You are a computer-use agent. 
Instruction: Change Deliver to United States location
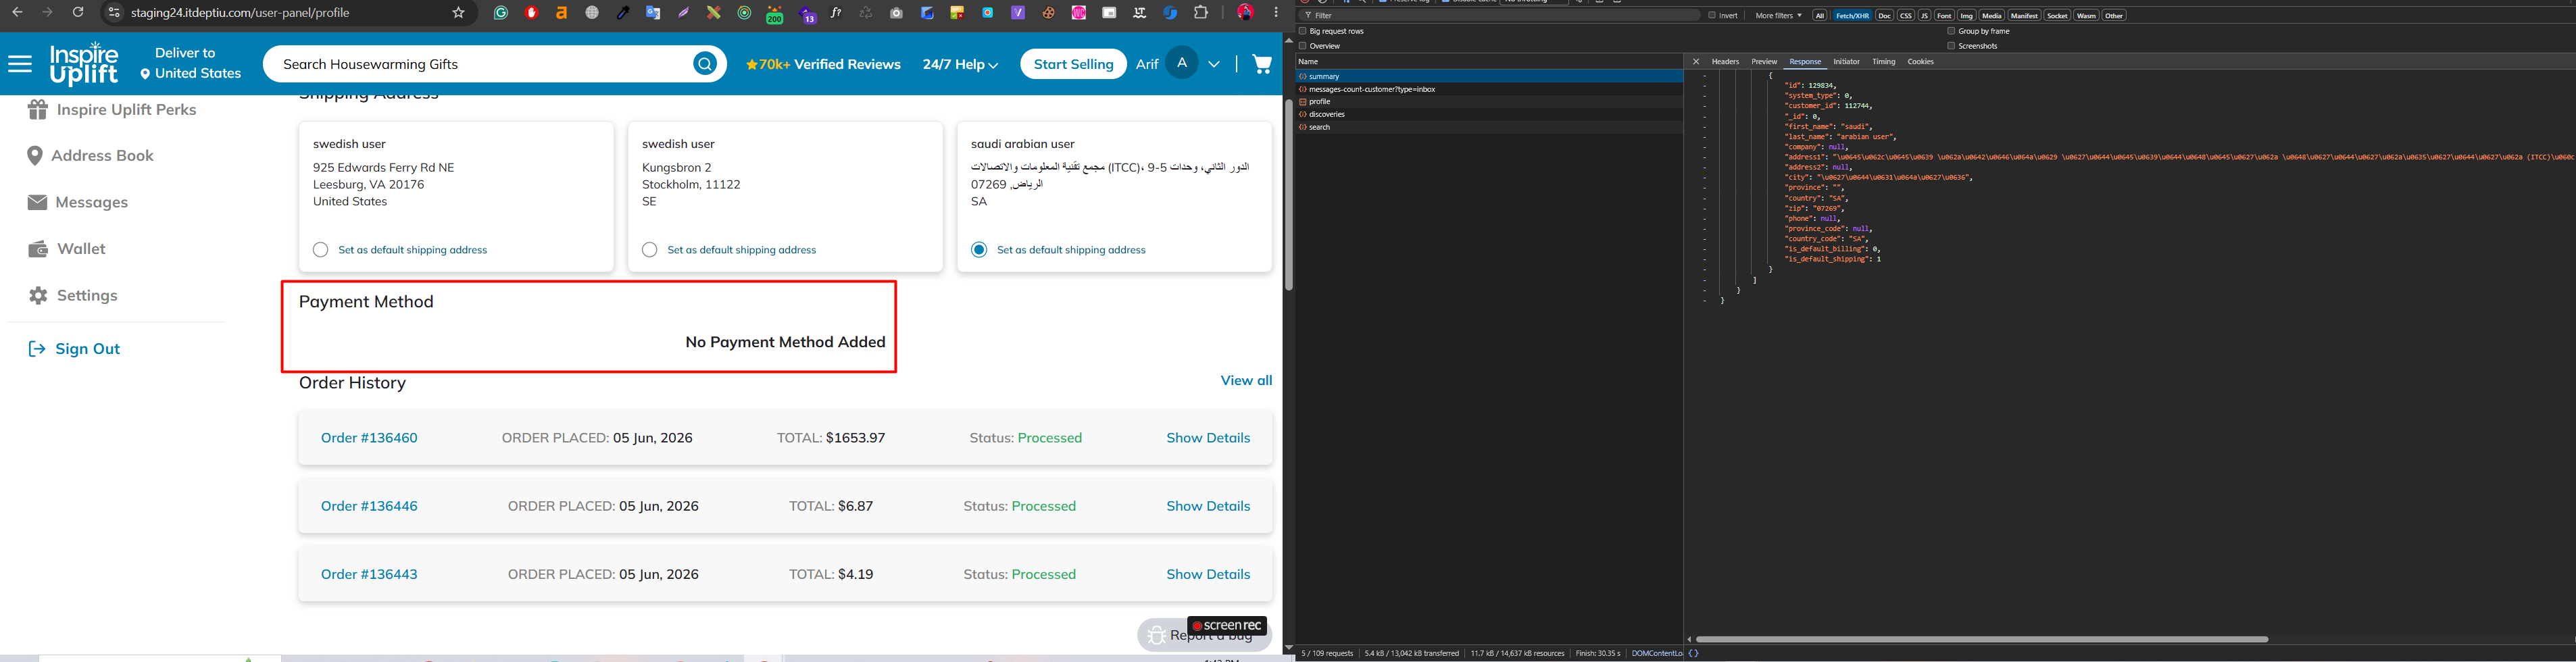point(191,64)
